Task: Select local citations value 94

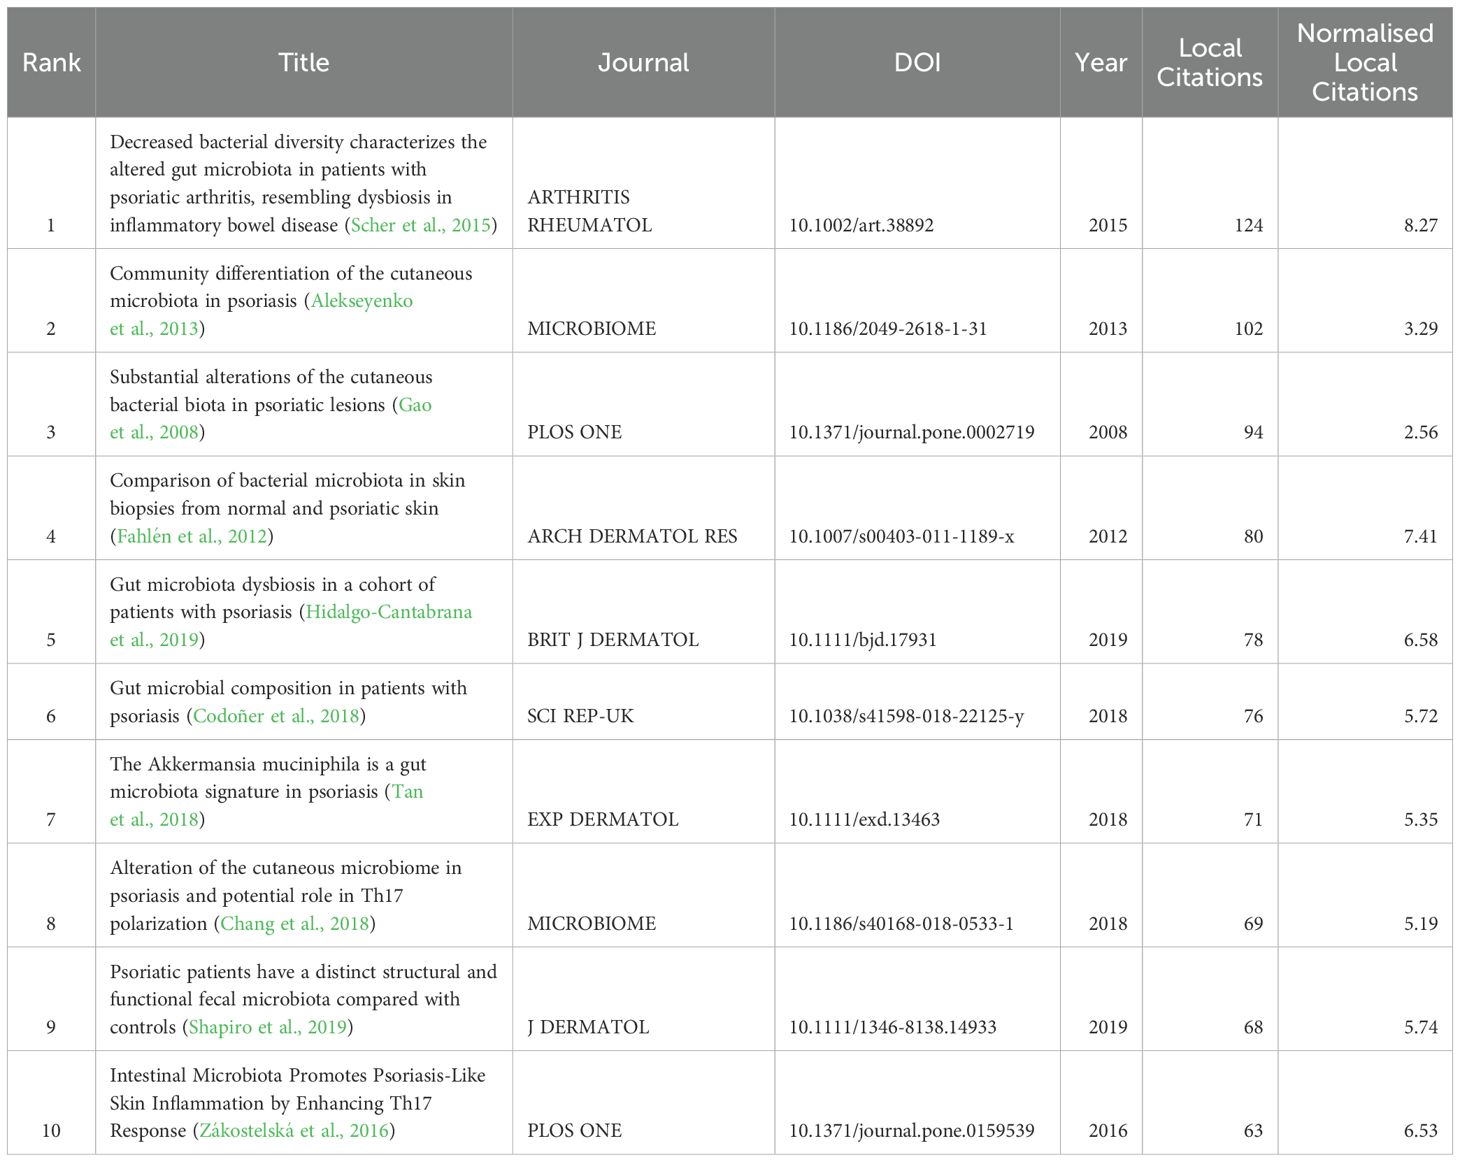Action: 1253,433
